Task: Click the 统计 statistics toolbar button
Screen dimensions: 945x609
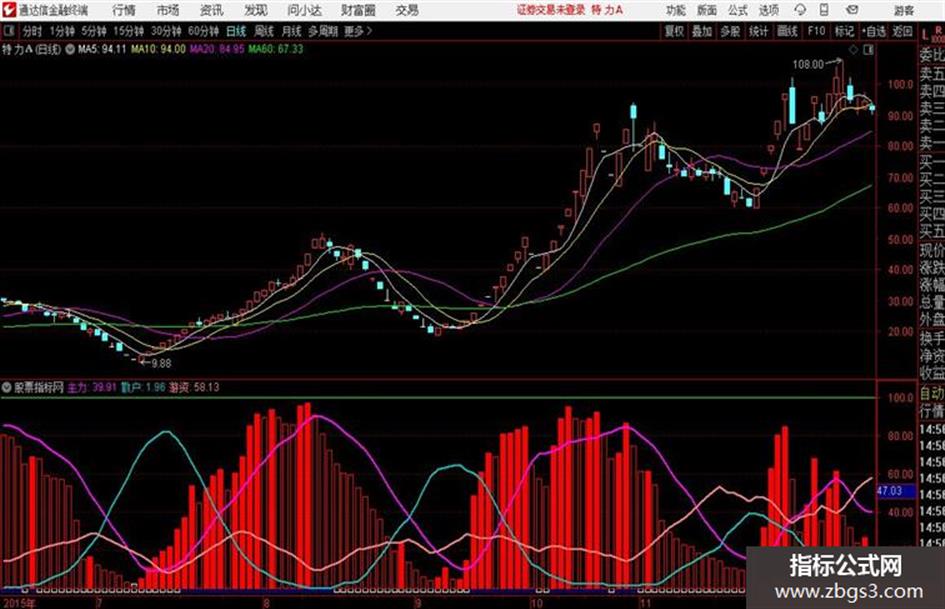Action: click(x=758, y=31)
